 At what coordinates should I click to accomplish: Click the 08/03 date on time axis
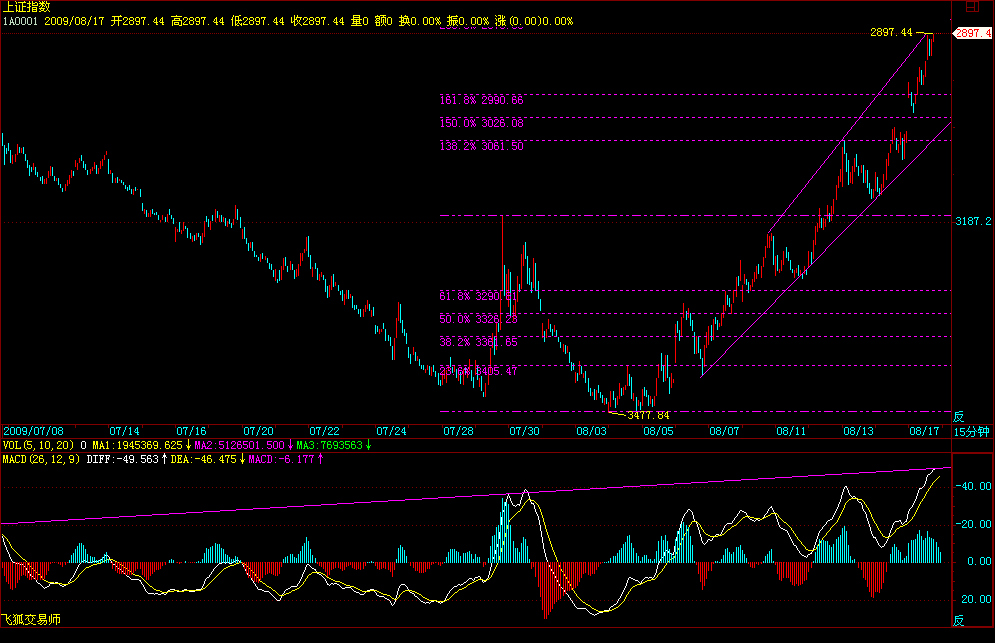pos(591,431)
